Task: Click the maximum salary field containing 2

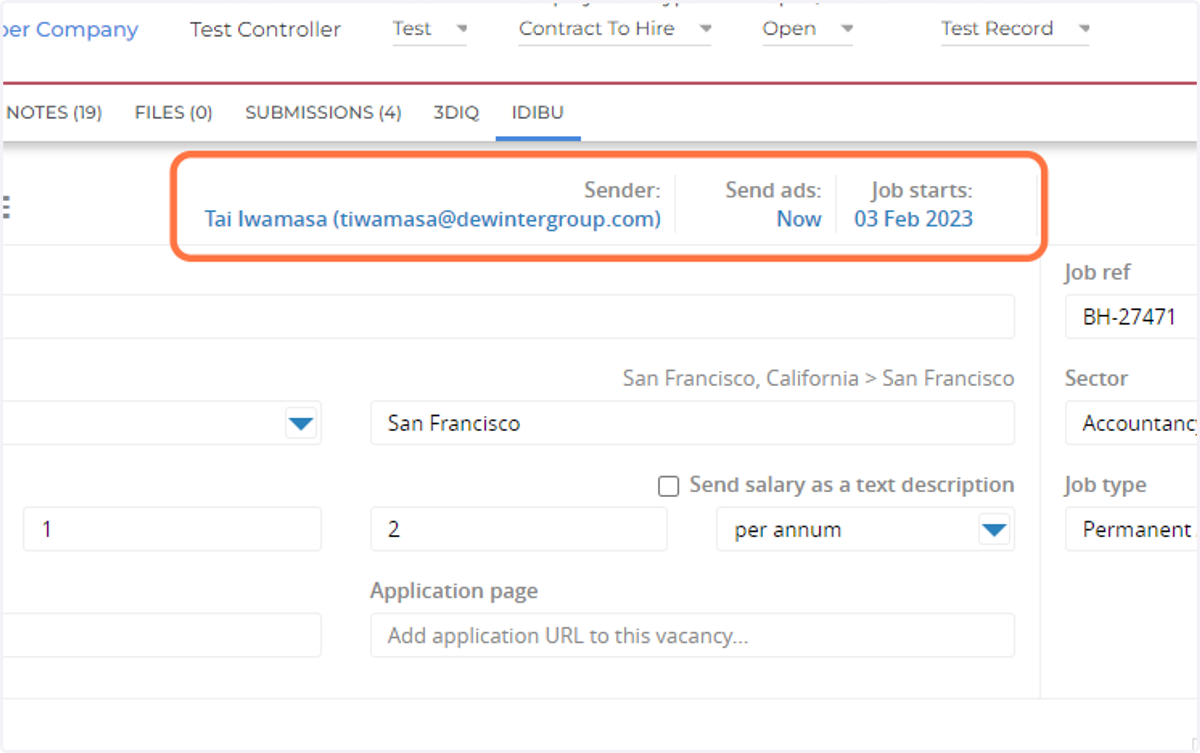Action: click(518, 529)
